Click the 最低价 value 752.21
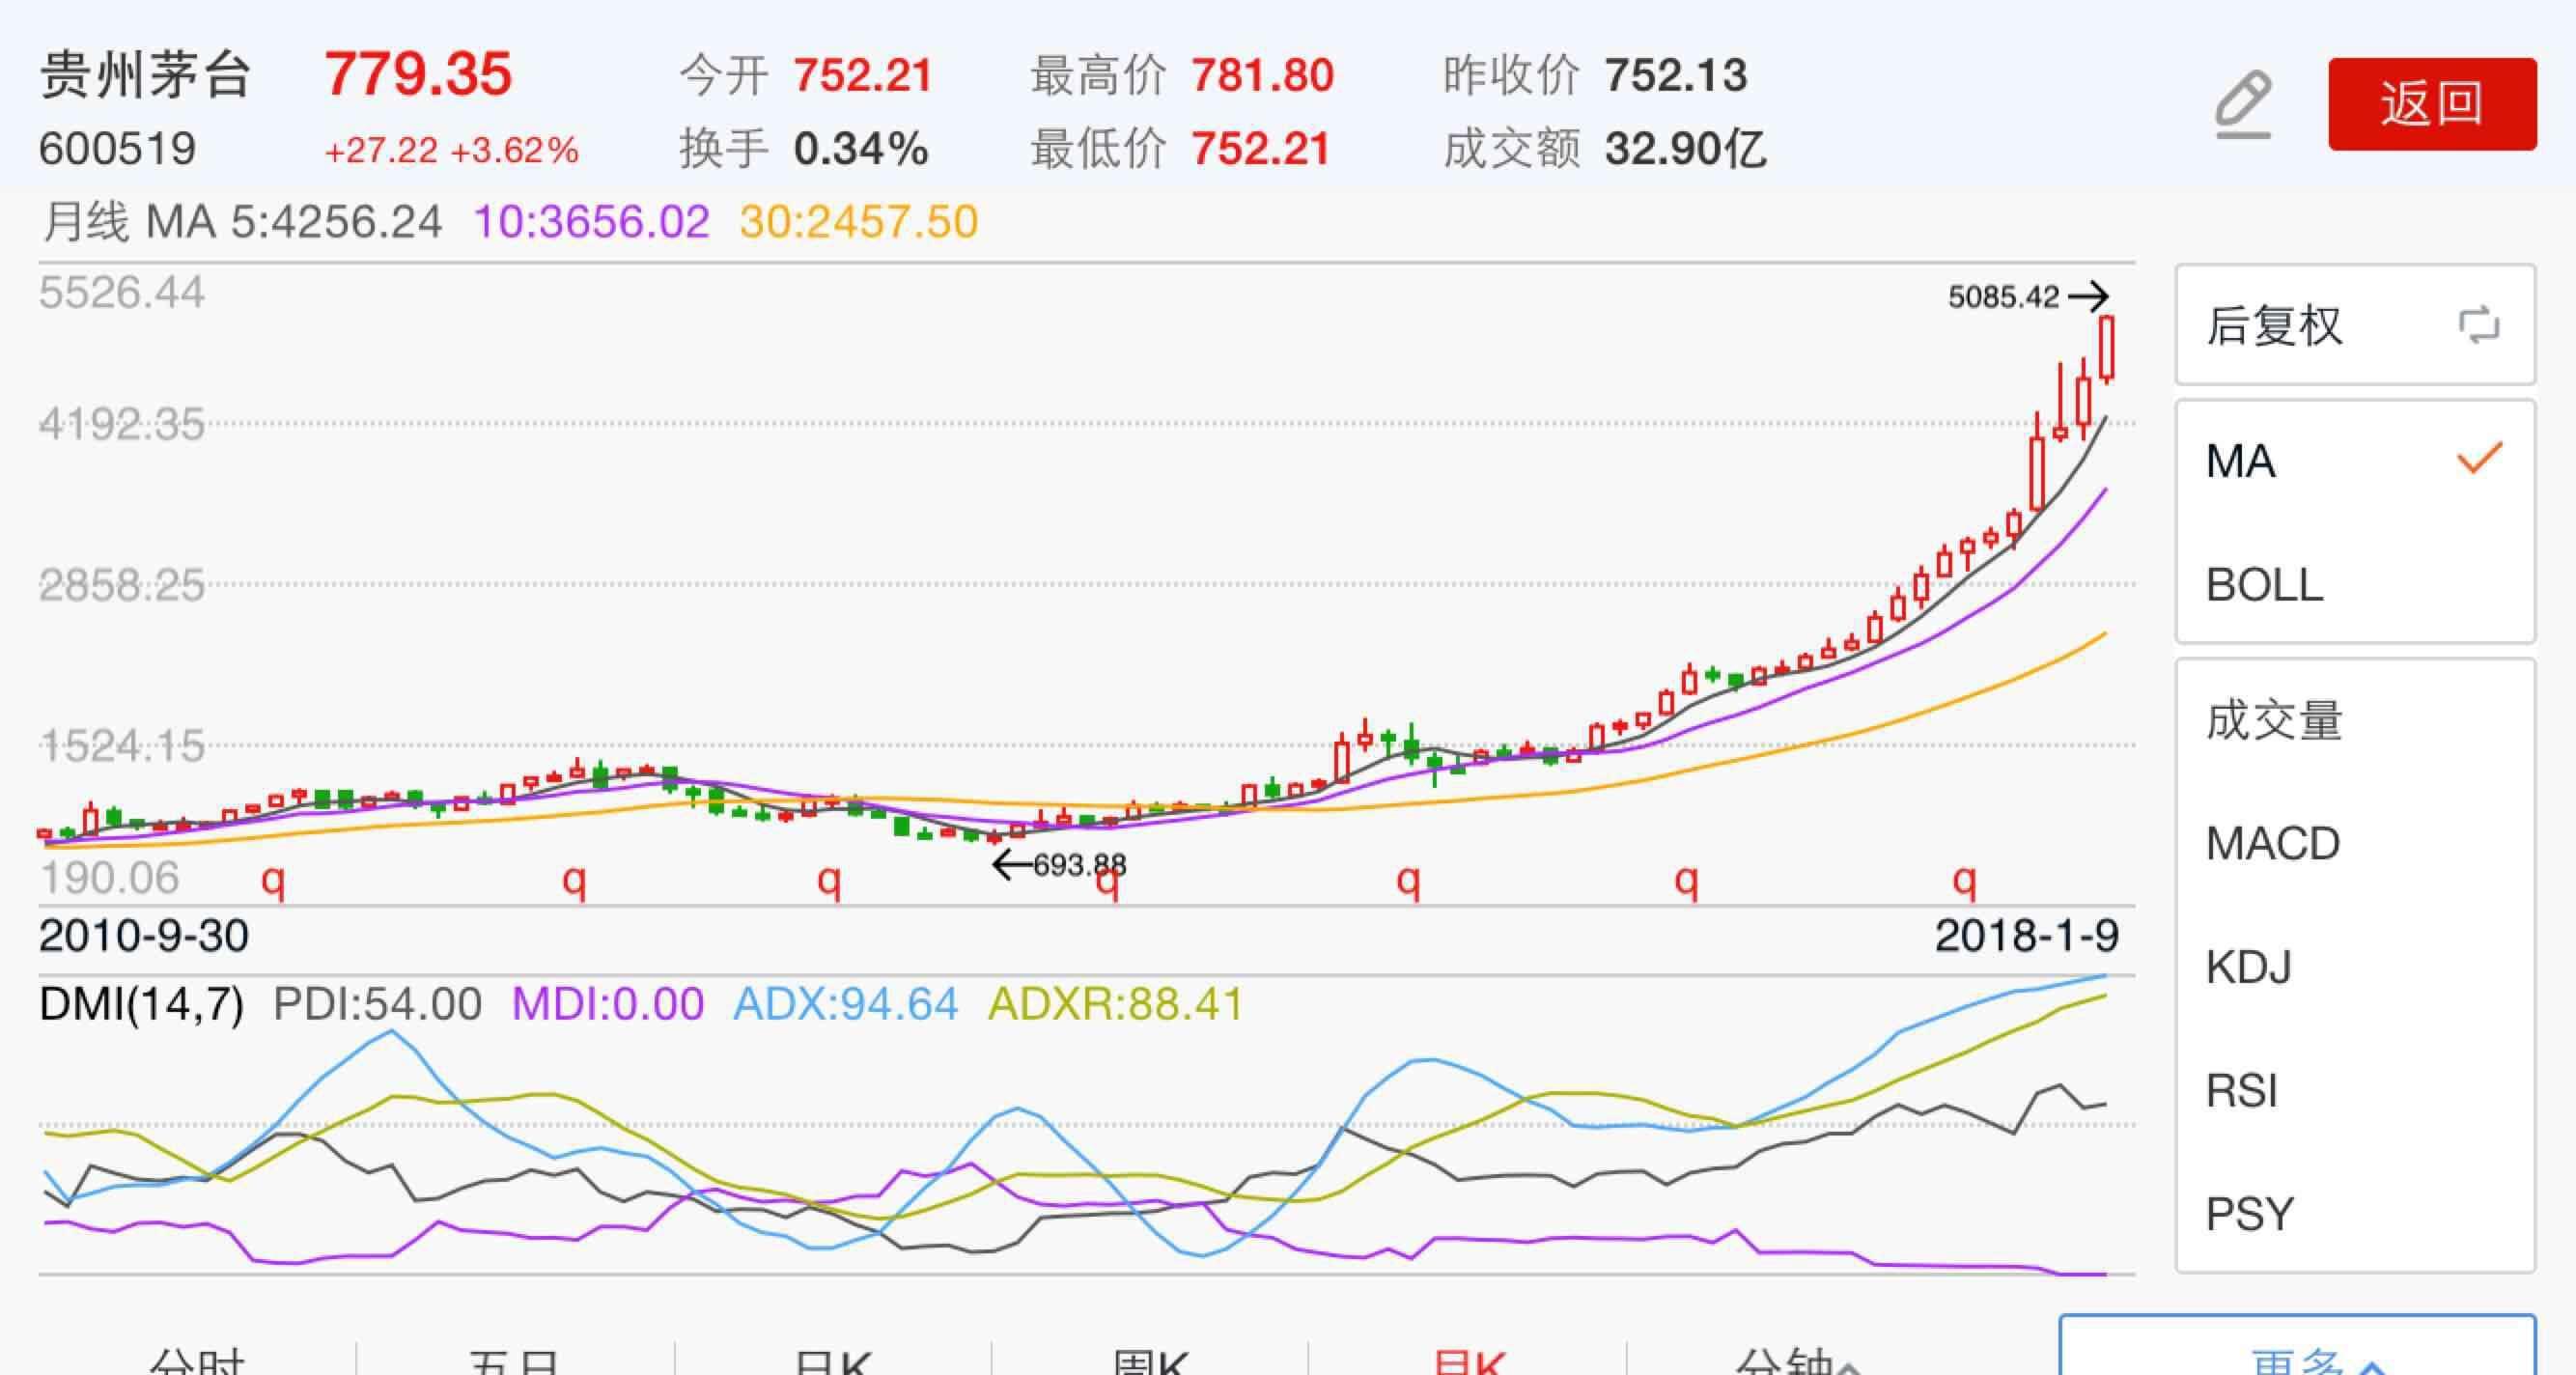This screenshot has height=1375, width=2576. 1260,149
